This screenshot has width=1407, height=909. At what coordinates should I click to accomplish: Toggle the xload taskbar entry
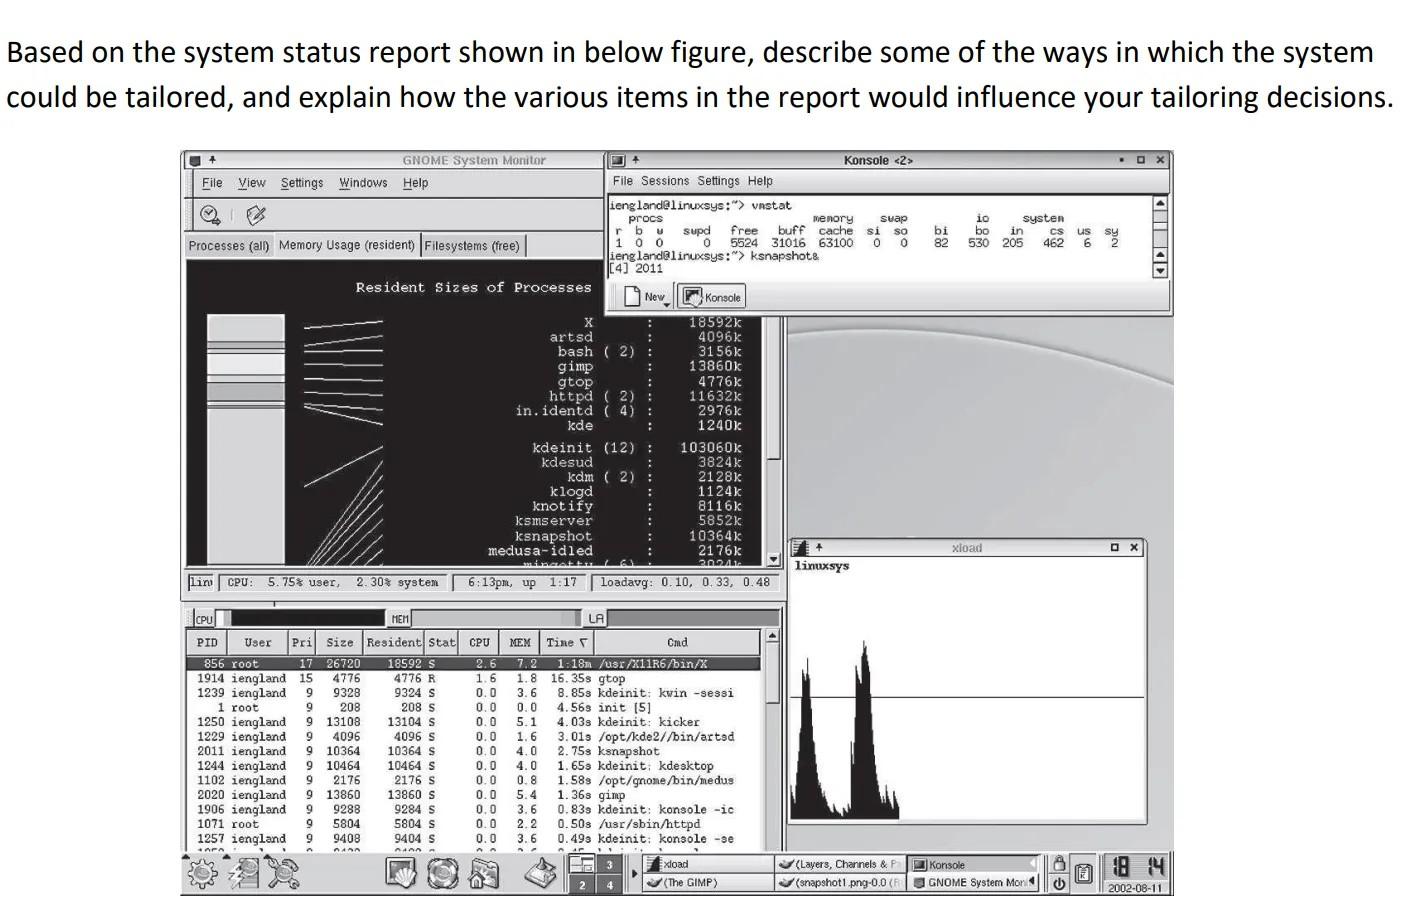[x=700, y=864]
